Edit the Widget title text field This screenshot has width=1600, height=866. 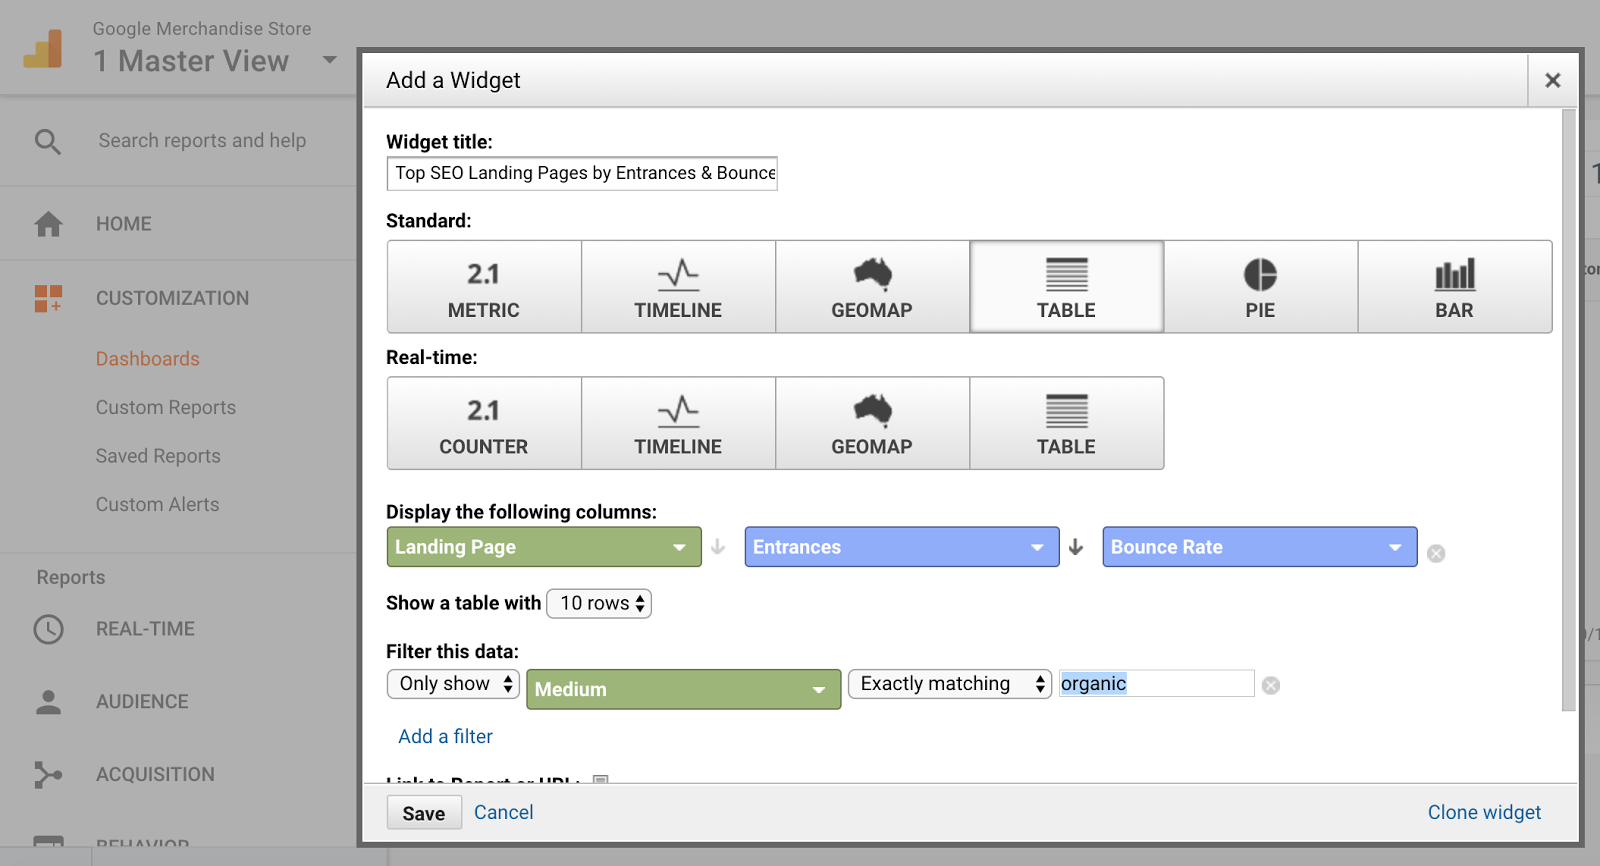click(x=582, y=173)
